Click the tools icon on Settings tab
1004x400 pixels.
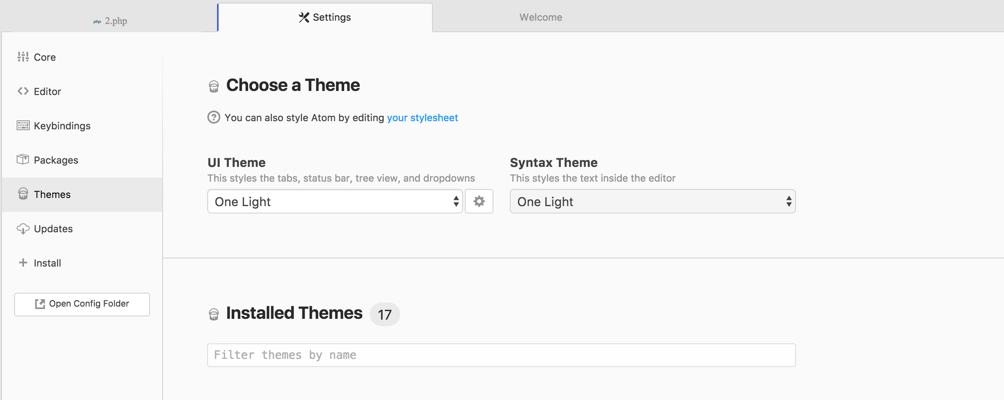[x=304, y=17]
